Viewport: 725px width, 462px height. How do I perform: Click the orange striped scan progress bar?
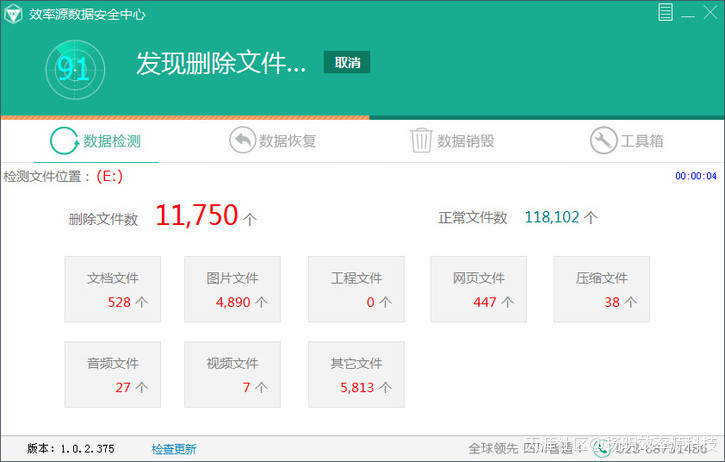pos(185,117)
